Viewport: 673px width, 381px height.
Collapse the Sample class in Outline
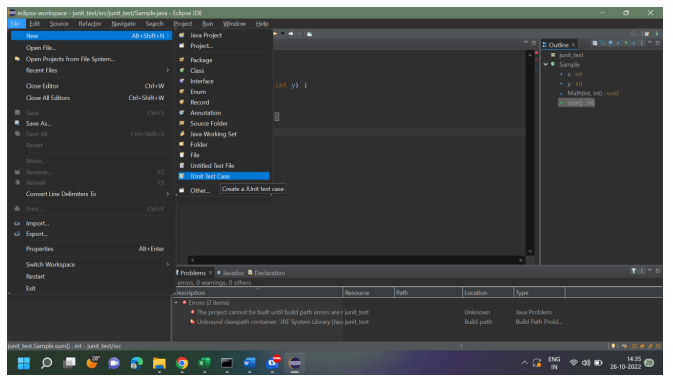[x=546, y=64]
